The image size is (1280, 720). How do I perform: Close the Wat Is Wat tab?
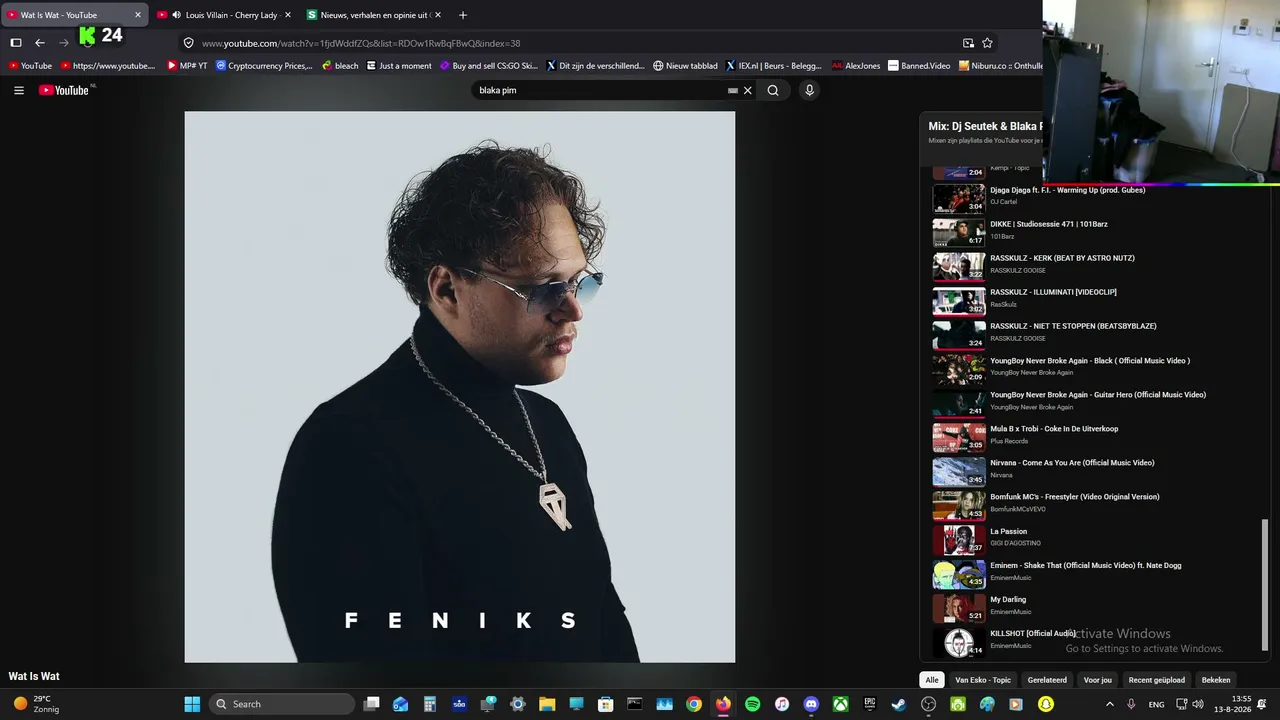click(138, 15)
